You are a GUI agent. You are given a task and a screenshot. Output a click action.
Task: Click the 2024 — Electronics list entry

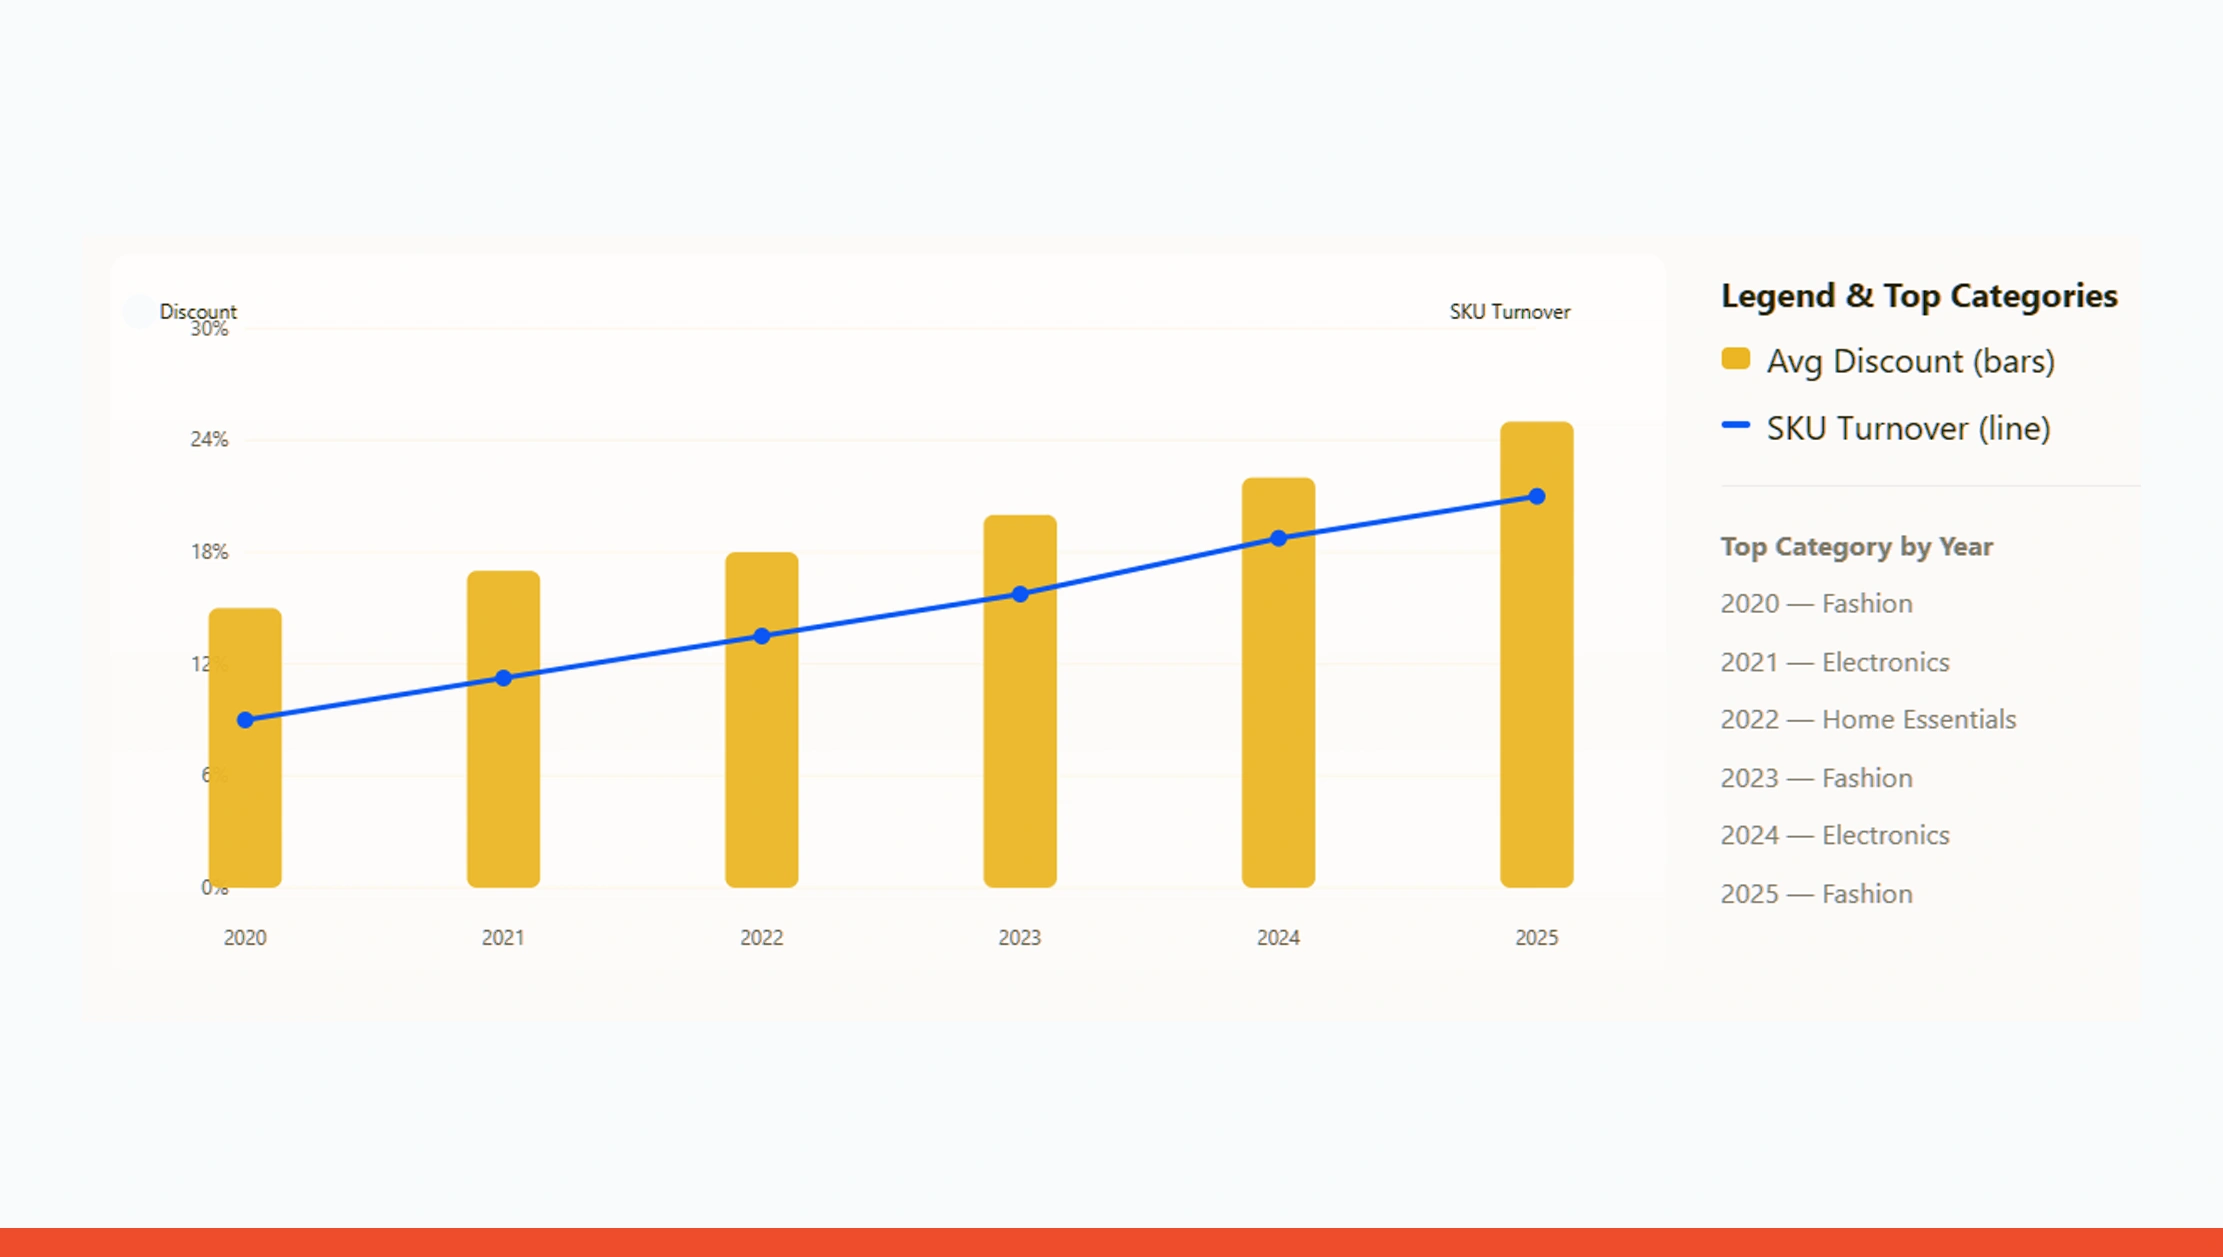pos(1835,835)
